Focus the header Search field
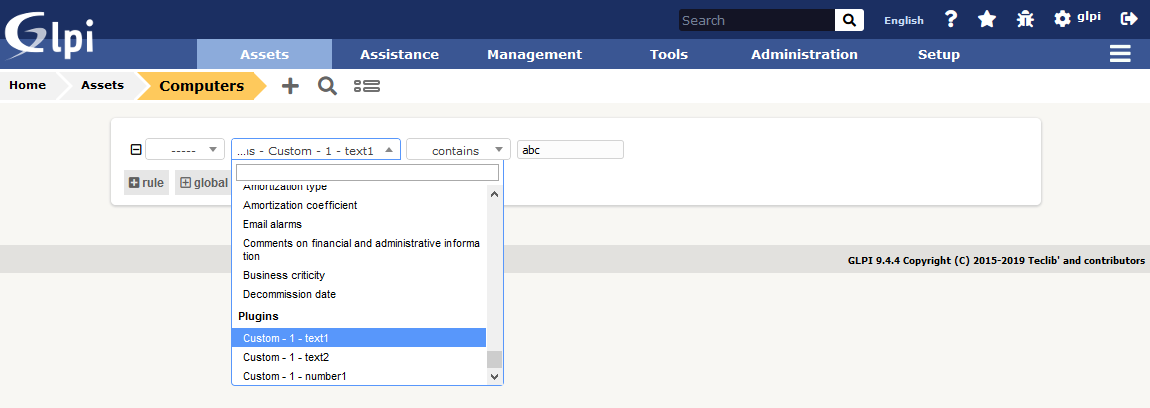This screenshot has width=1150, height=408. 756,21
